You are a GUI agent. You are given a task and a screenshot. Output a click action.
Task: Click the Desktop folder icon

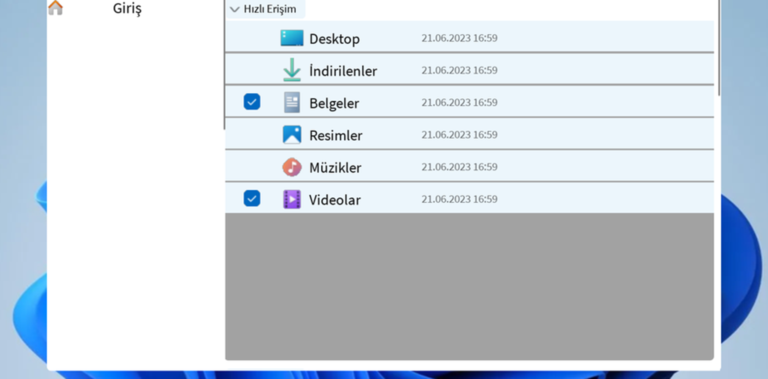tap(291, 38)
